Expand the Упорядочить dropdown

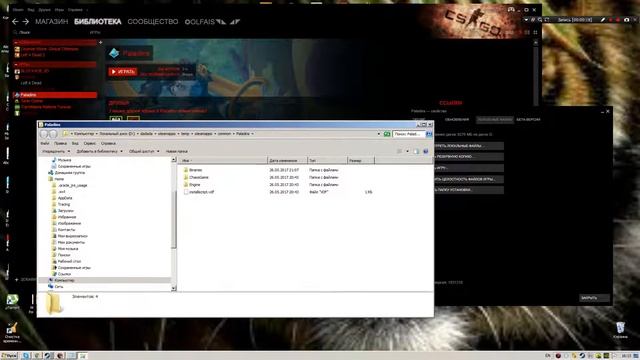(x=56, y=151)
